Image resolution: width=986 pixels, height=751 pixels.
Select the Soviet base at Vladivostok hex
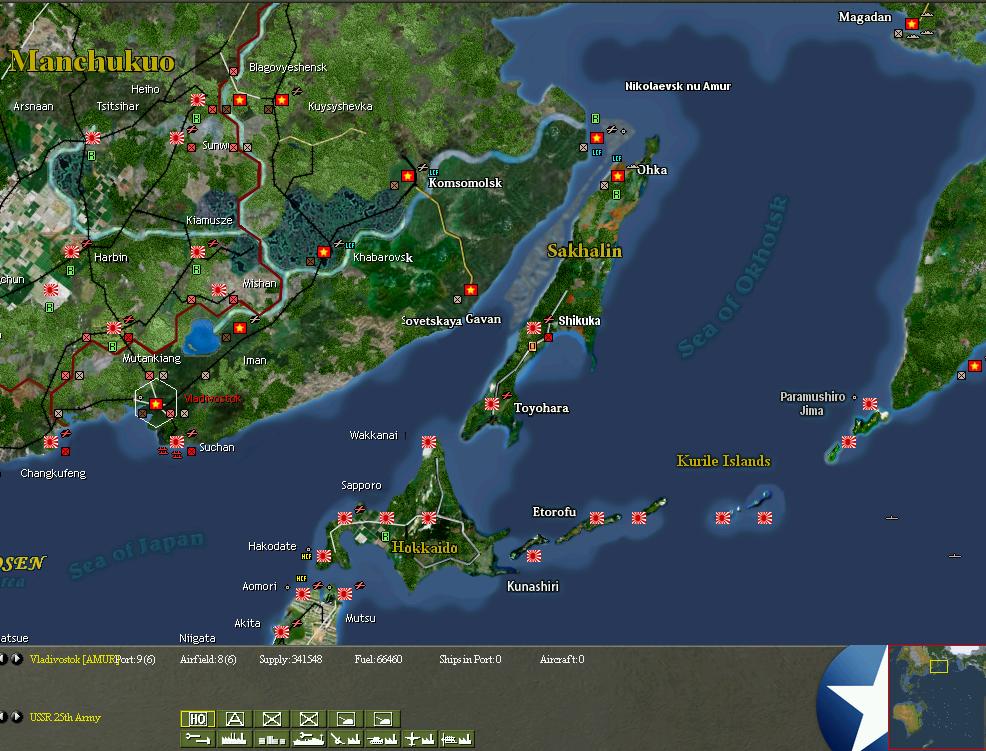(x=156, y=404)
